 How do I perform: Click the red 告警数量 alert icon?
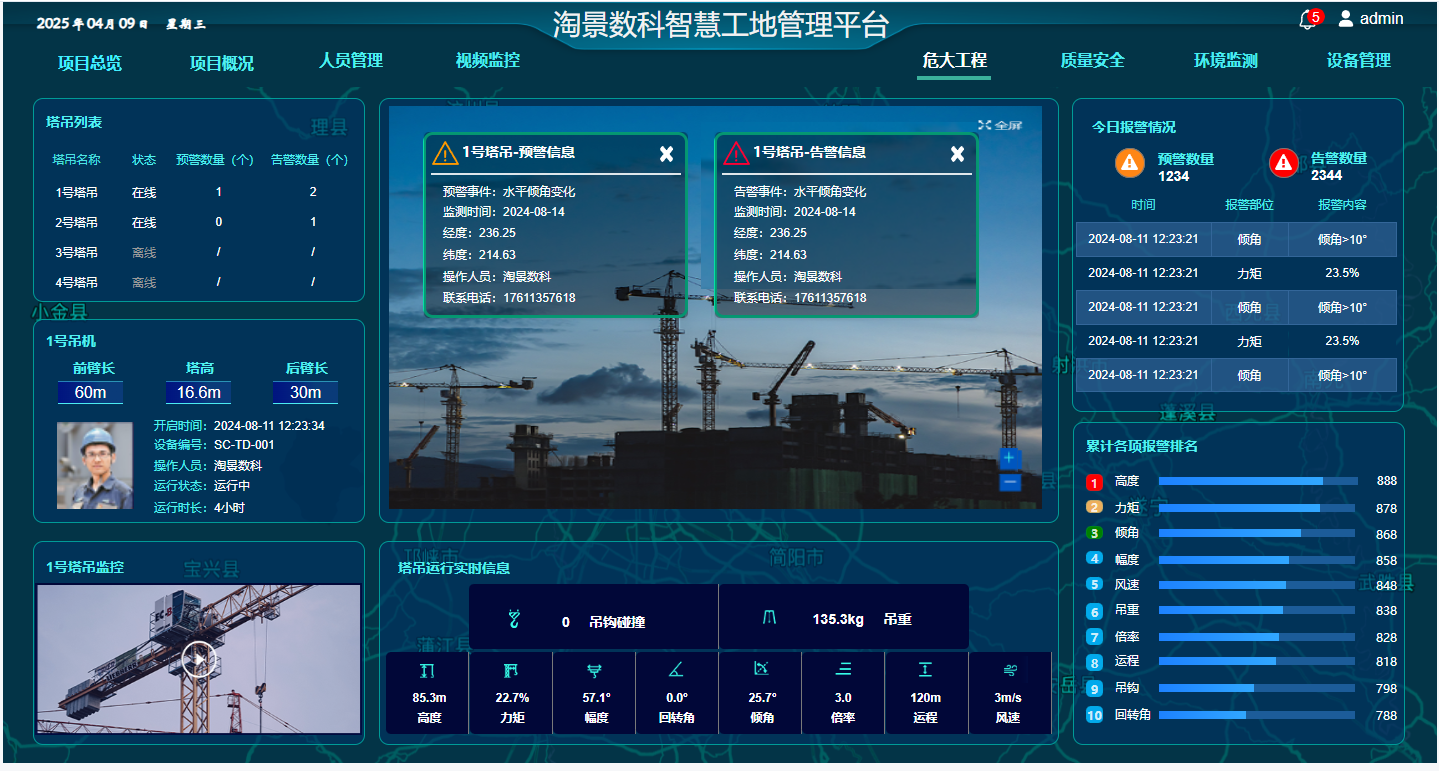click(x=1284, y=163)
